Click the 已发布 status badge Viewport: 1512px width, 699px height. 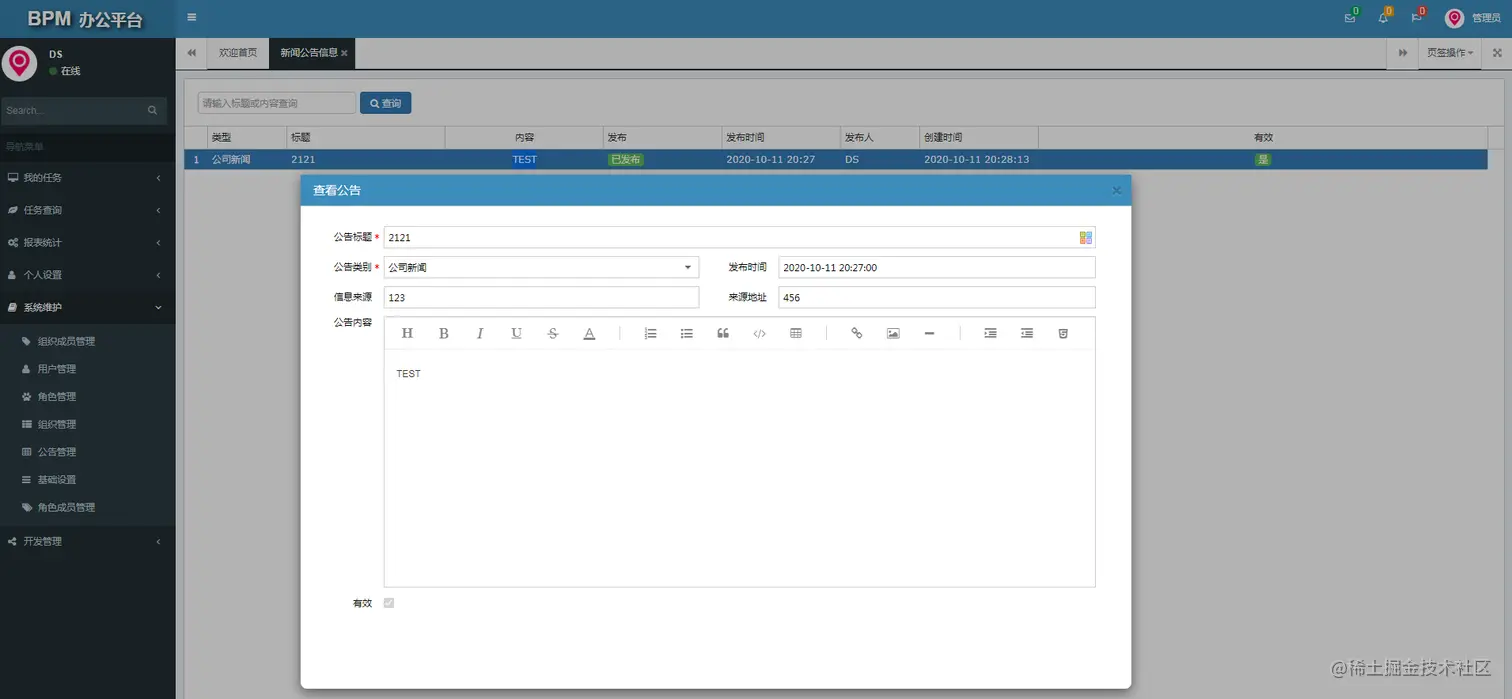(x=625, y=159)
